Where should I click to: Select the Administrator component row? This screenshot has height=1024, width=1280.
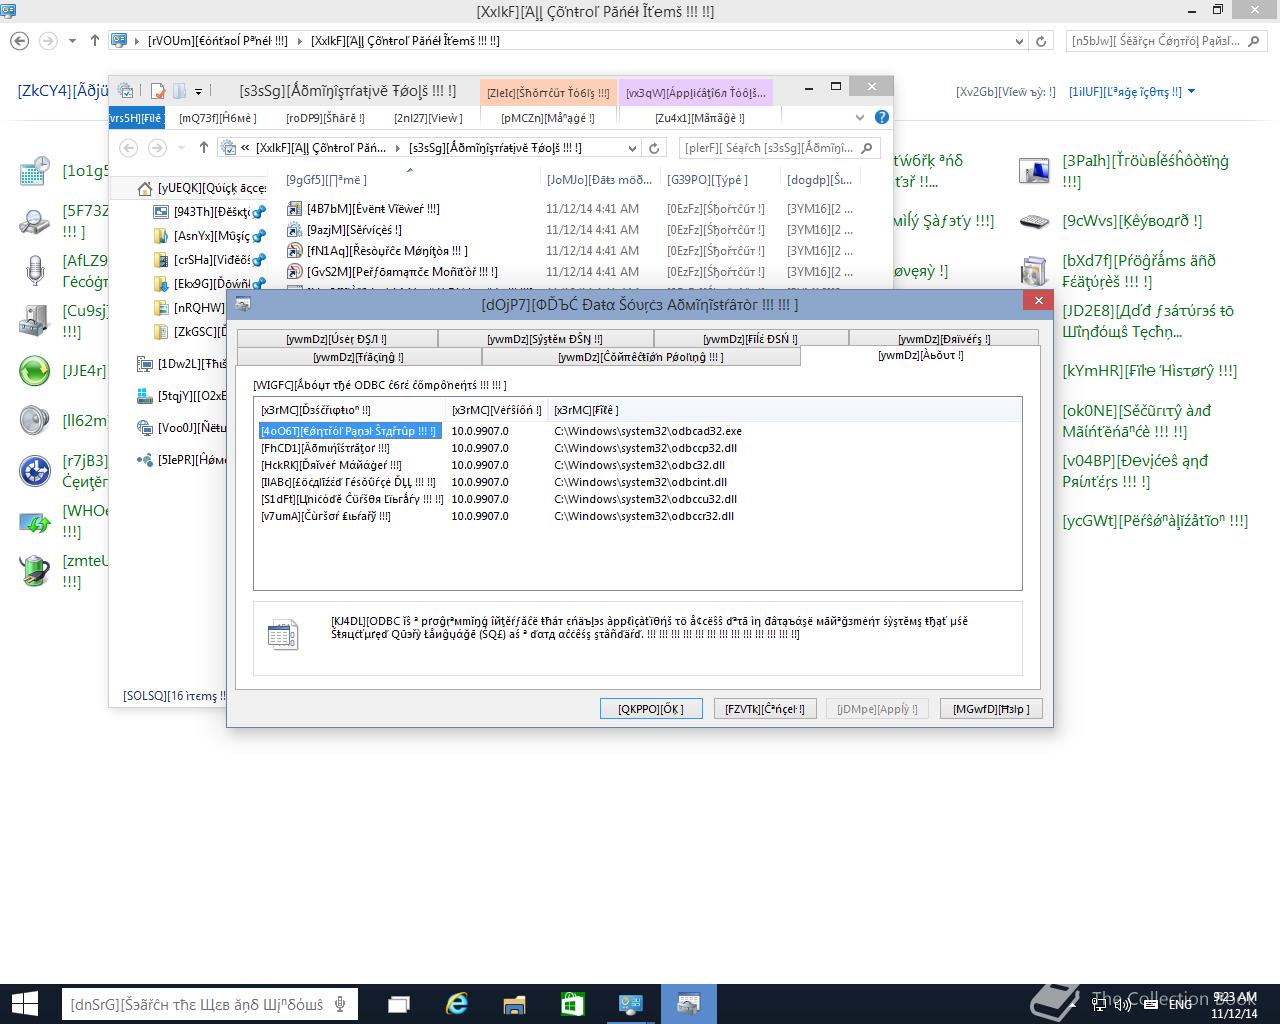click(640, 448)
